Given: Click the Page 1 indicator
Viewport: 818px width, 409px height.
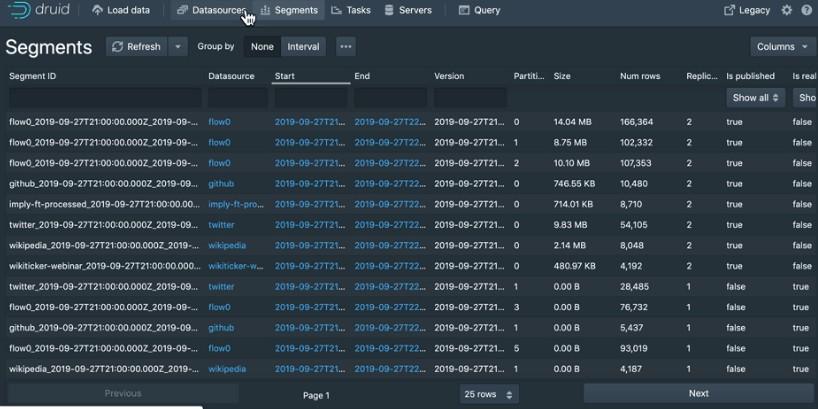Looking at the screenshot, I should pyautogui.click(x=316, y=395).
